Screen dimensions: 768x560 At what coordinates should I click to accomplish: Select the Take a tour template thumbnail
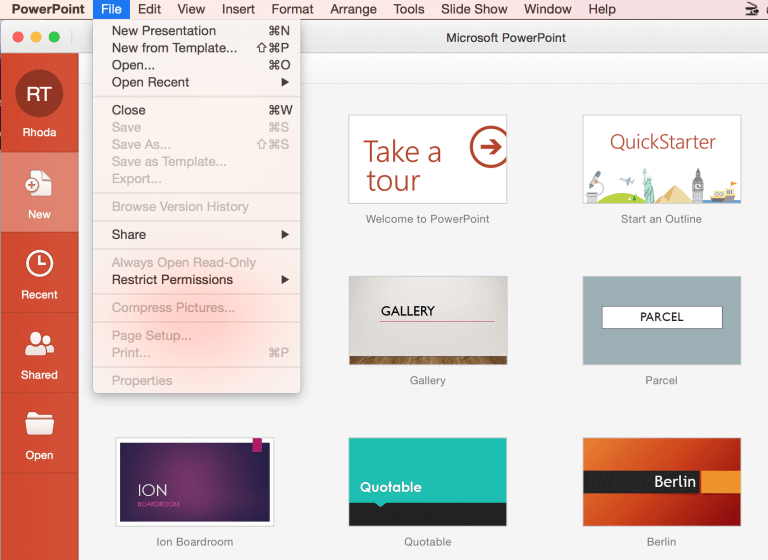click(x=428, y=159)
